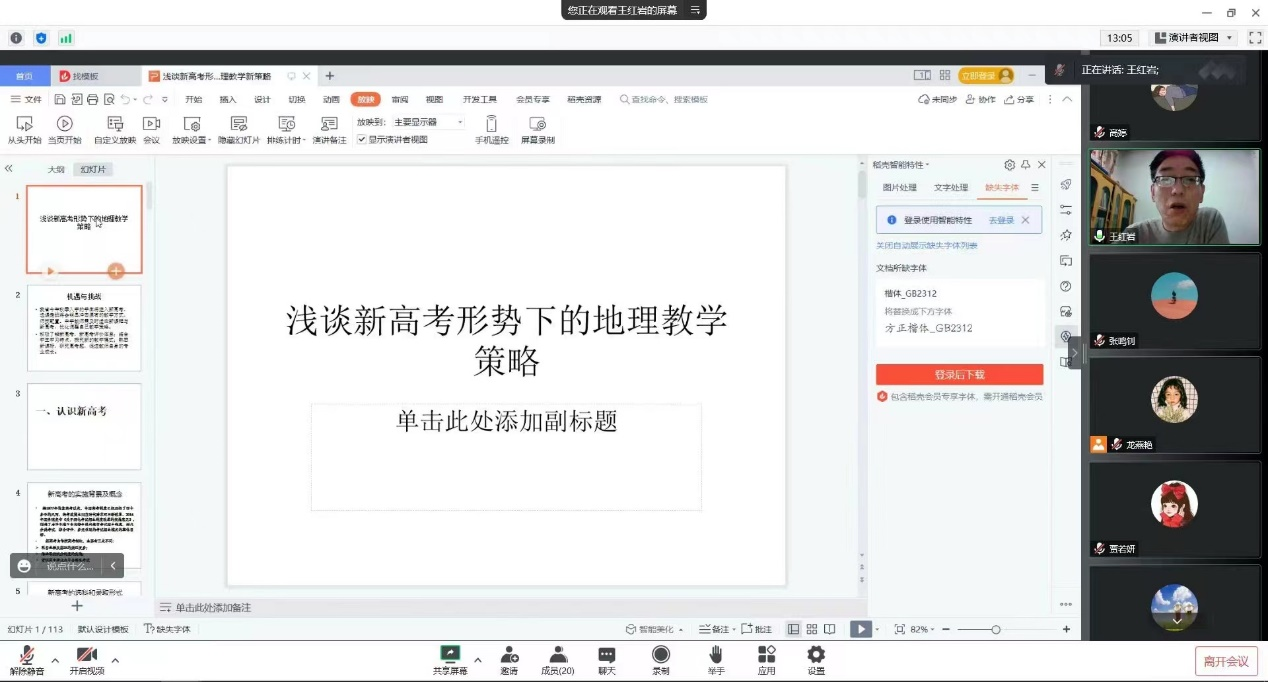
Task: Click 邀请 invite icon in meeting bar
Action: (510, 654)
